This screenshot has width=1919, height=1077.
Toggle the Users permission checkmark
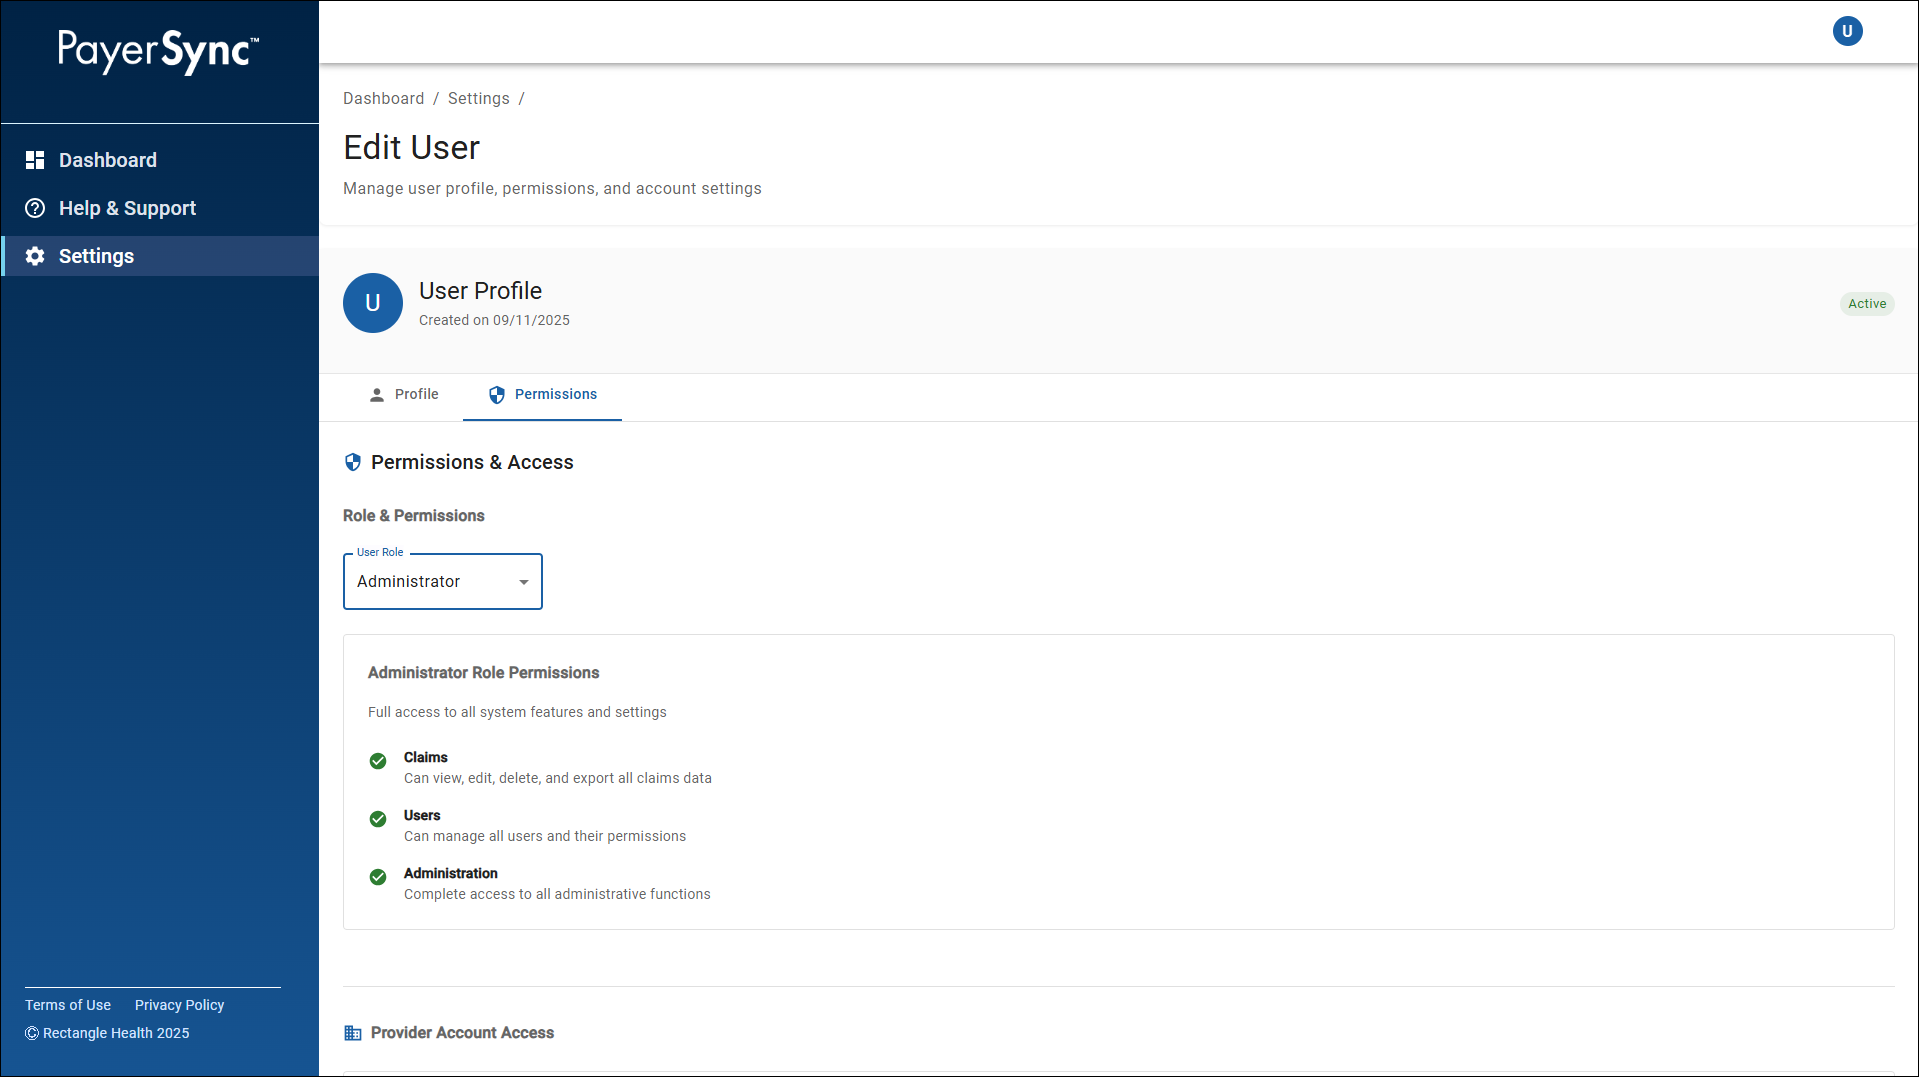pos(378,819)
